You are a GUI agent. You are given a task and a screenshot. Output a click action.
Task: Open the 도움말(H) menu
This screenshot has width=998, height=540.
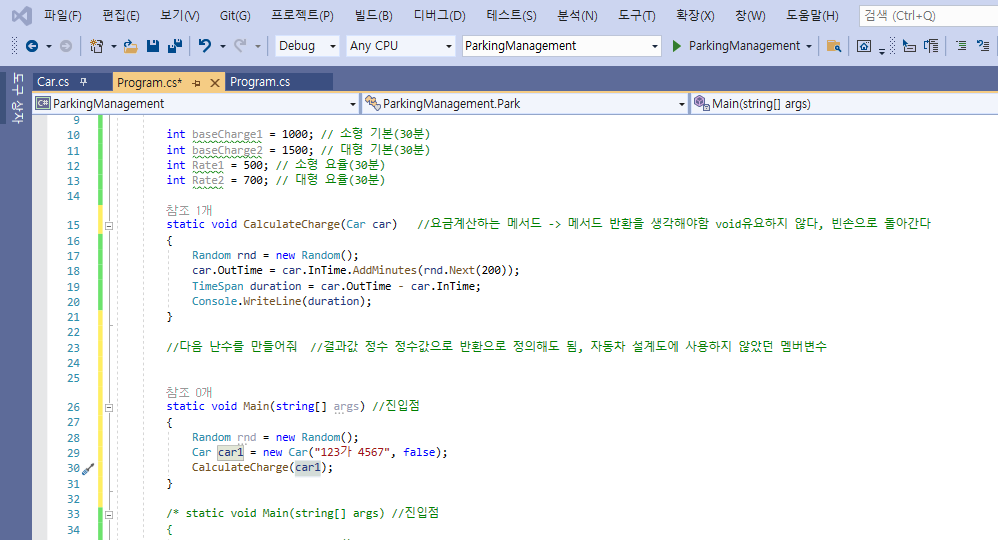[x=812, y=15]
